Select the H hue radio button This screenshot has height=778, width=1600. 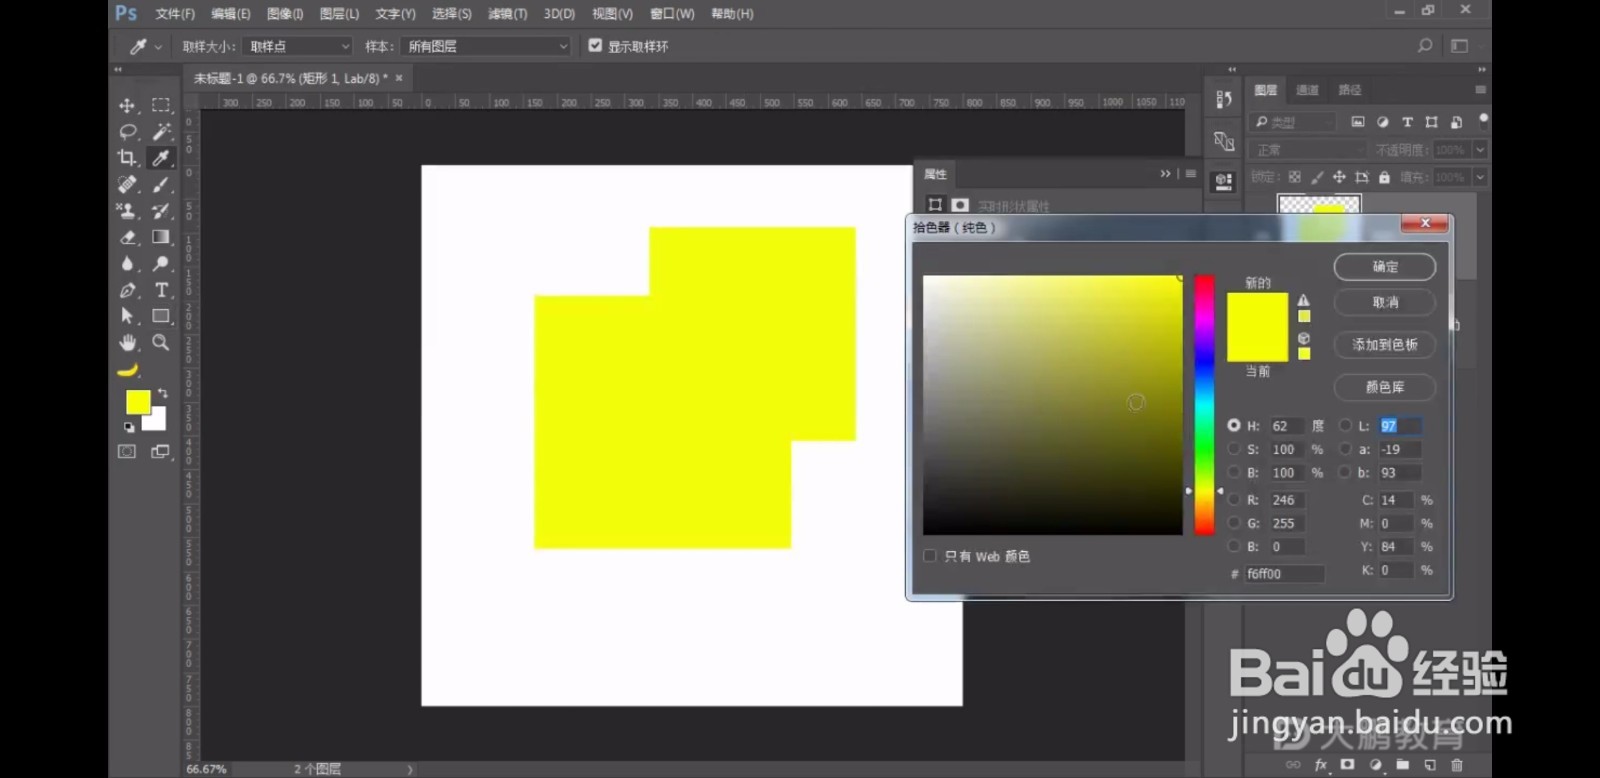1234,426
